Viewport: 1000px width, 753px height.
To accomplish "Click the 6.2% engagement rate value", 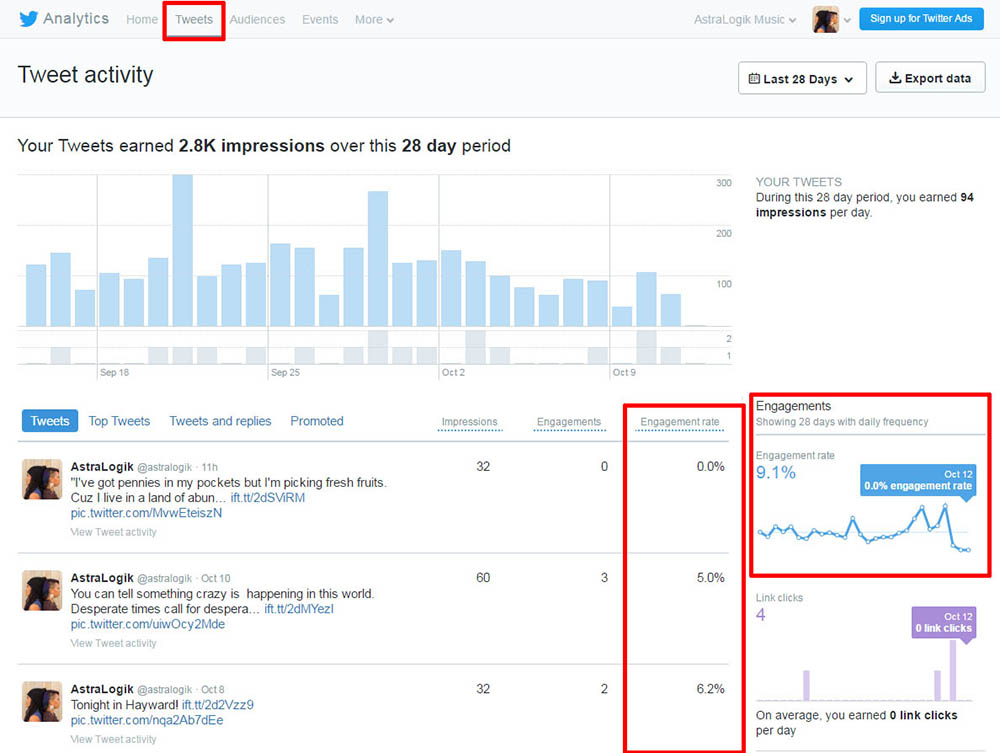I will click(x=710, y=689).
